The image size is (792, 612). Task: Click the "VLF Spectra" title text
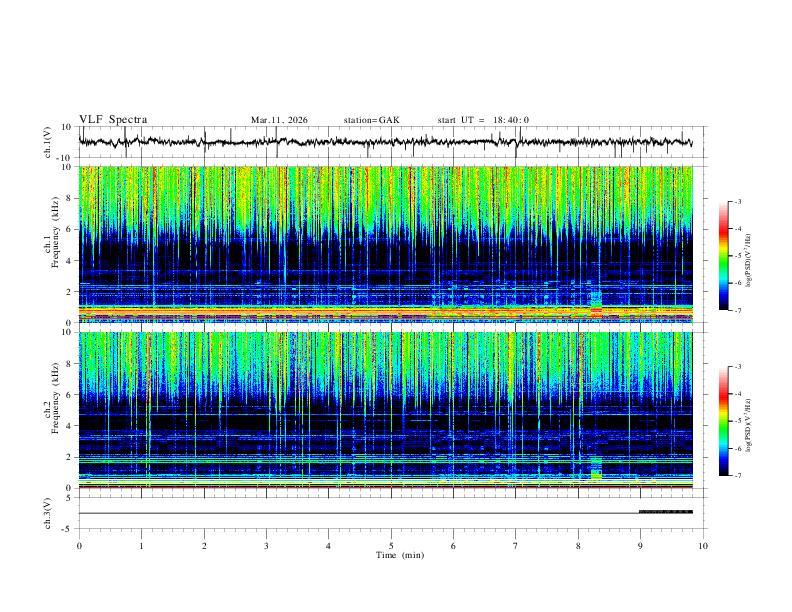113,120
